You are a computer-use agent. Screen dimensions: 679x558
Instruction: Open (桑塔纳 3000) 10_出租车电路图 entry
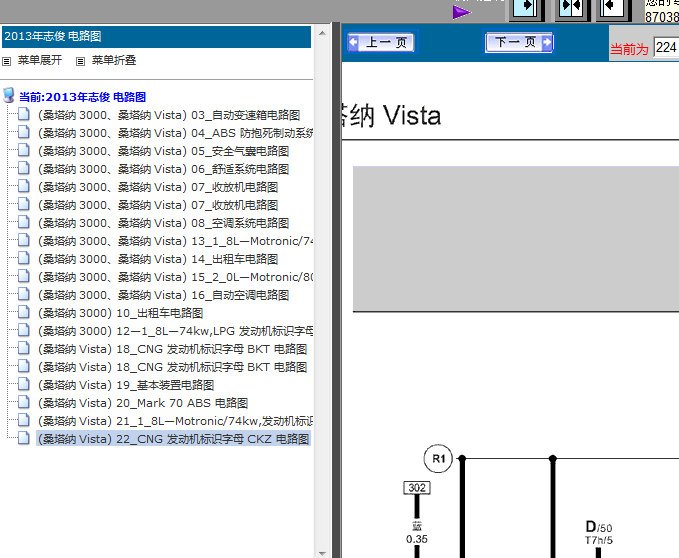(x=120, y=313)
